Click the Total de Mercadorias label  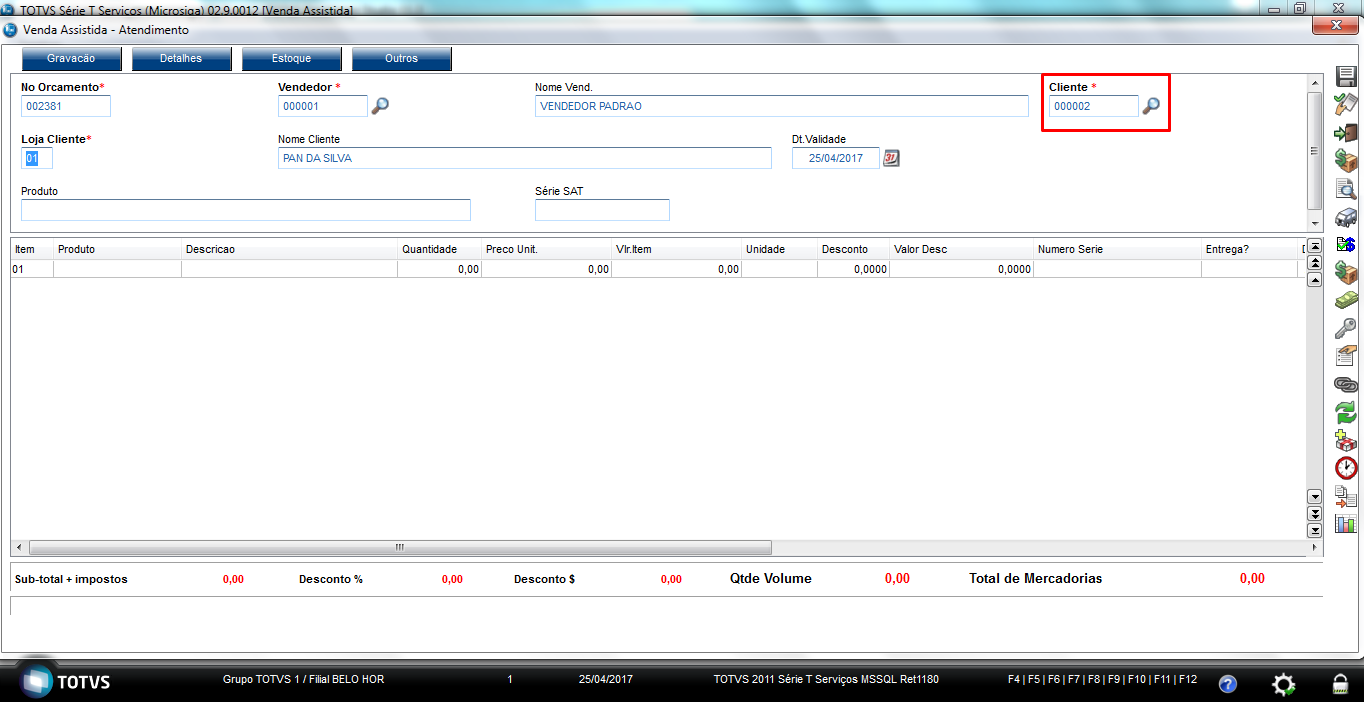(x=1036, y=578)
